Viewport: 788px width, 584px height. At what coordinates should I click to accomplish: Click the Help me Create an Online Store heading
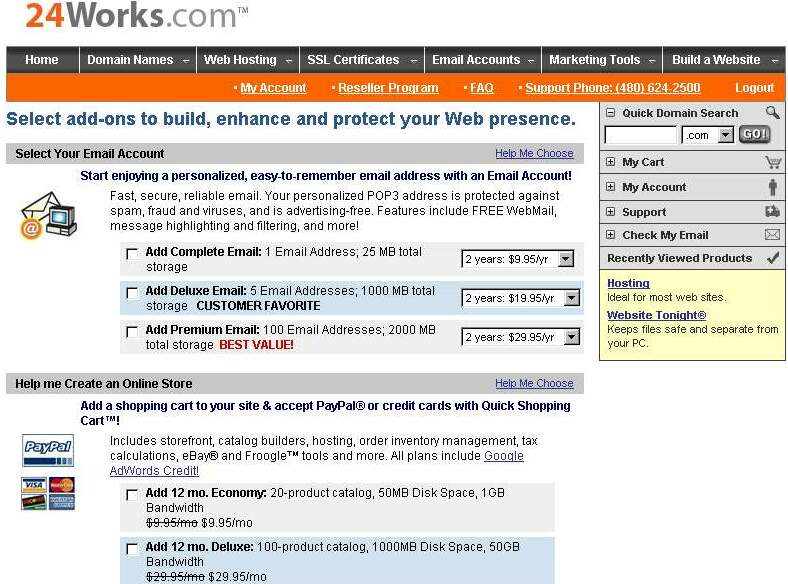pyautogui.click(x=104, y=383)
